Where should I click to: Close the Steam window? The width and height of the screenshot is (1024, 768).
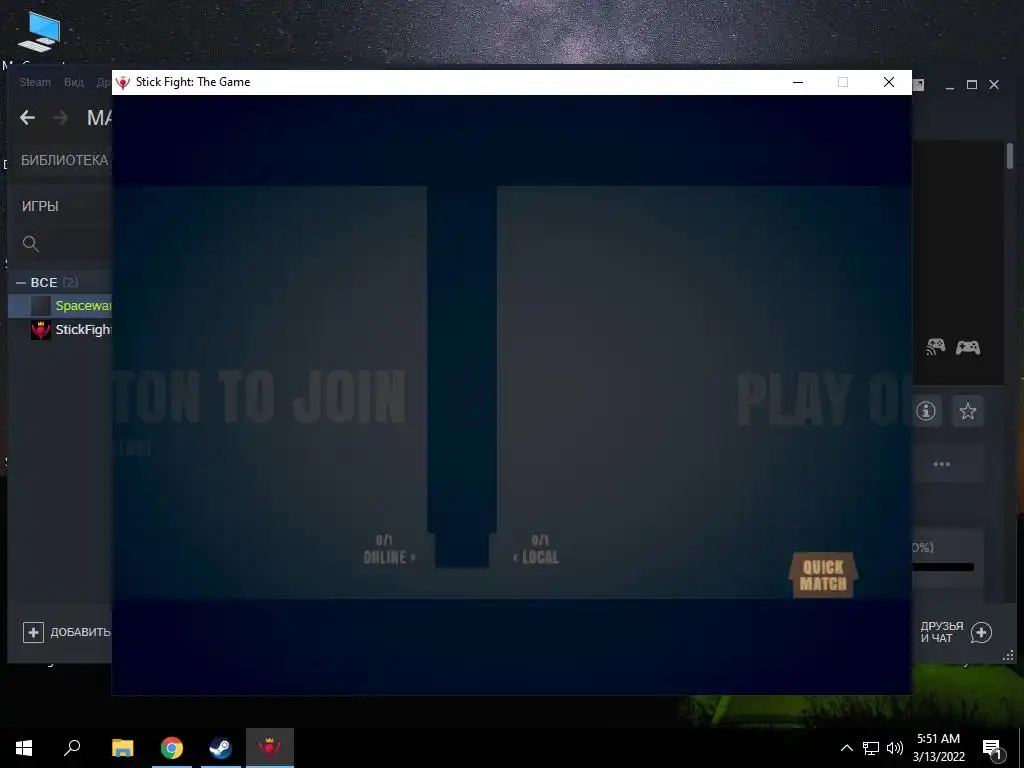pyautogui.click(x=994, y=85)
